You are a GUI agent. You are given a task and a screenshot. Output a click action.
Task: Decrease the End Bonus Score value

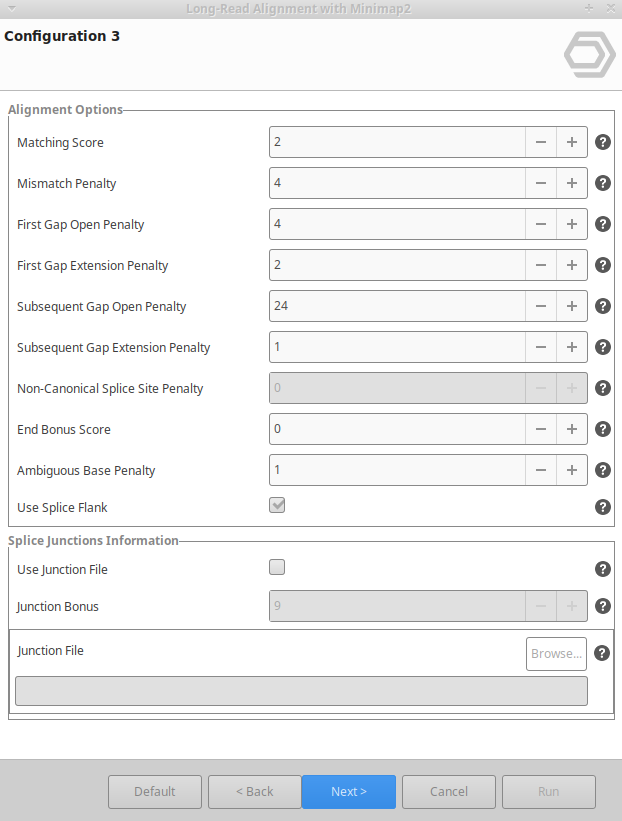(x=540, y=429)
